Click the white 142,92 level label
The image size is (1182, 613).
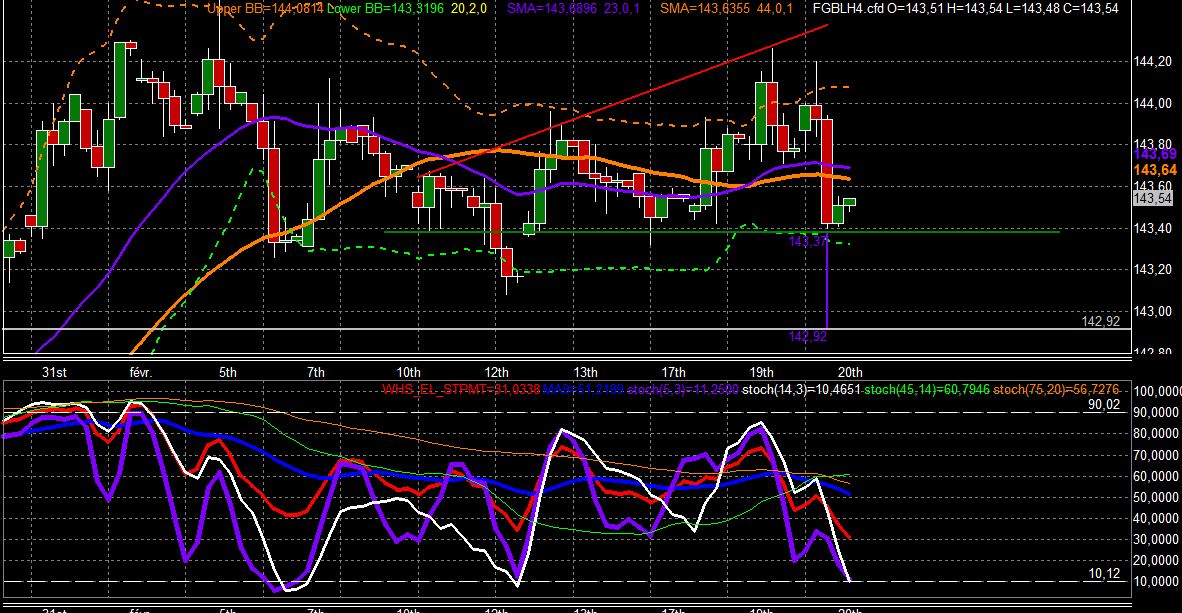(1101, 322)
